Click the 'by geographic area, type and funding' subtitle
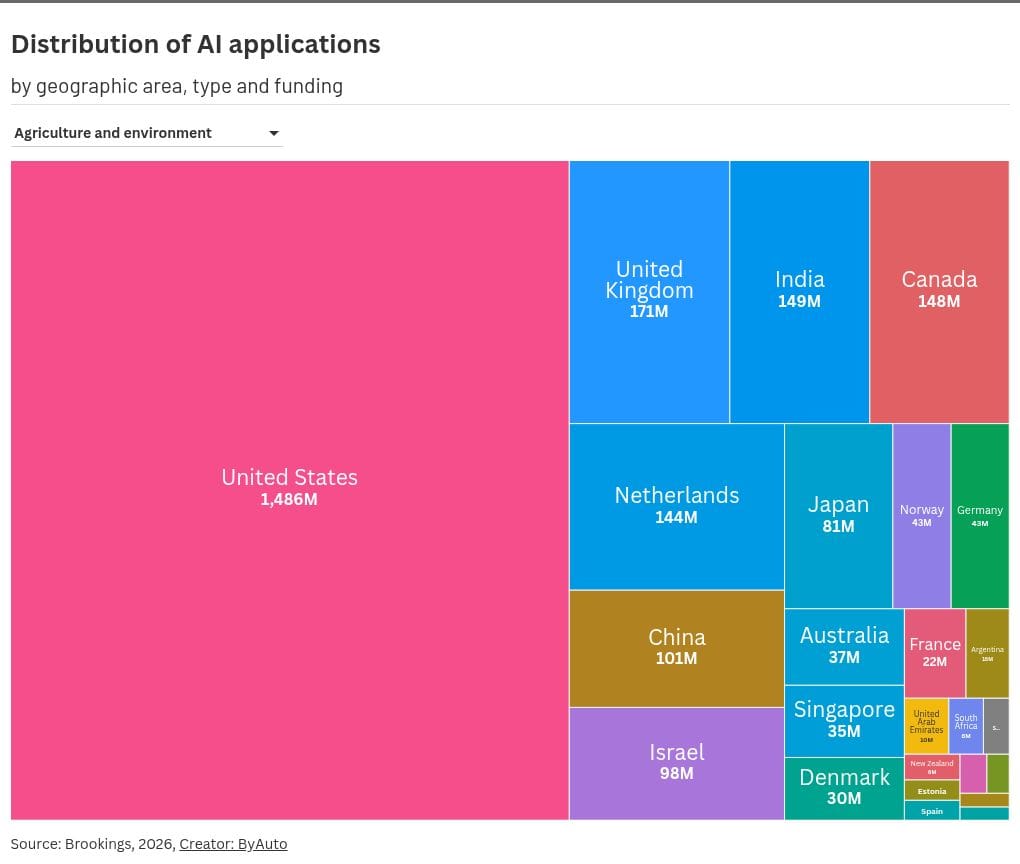Viewport: 1020px width, 864px height. point(177,86)
